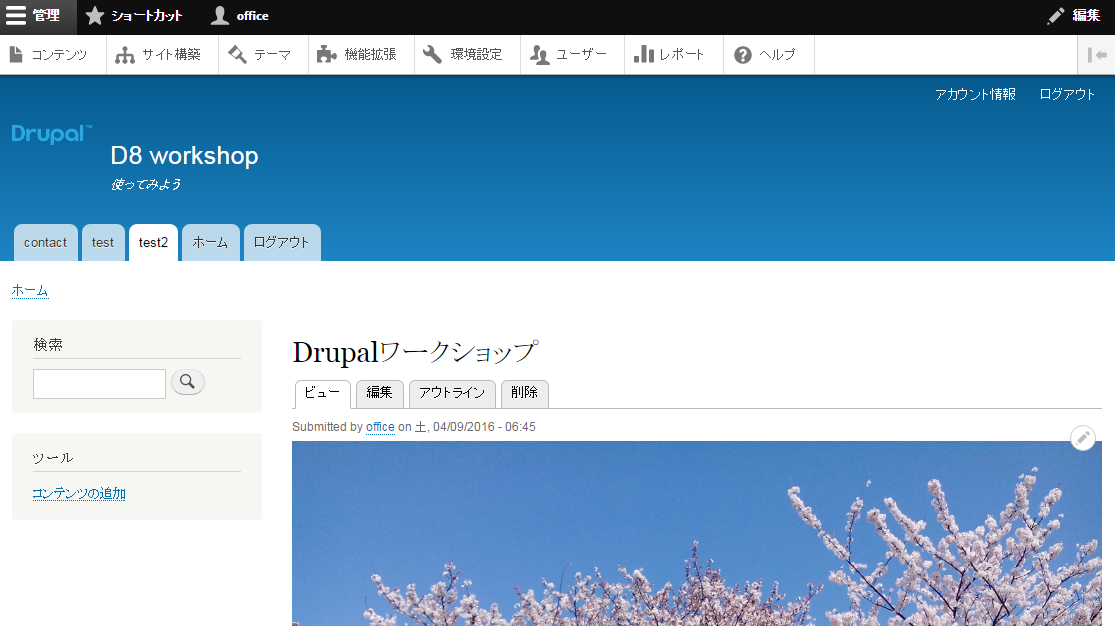Image resolution: width=1115 pixels, height=626 pixels.
Task: Open the ホーム navigation tab
Action: 210,243
